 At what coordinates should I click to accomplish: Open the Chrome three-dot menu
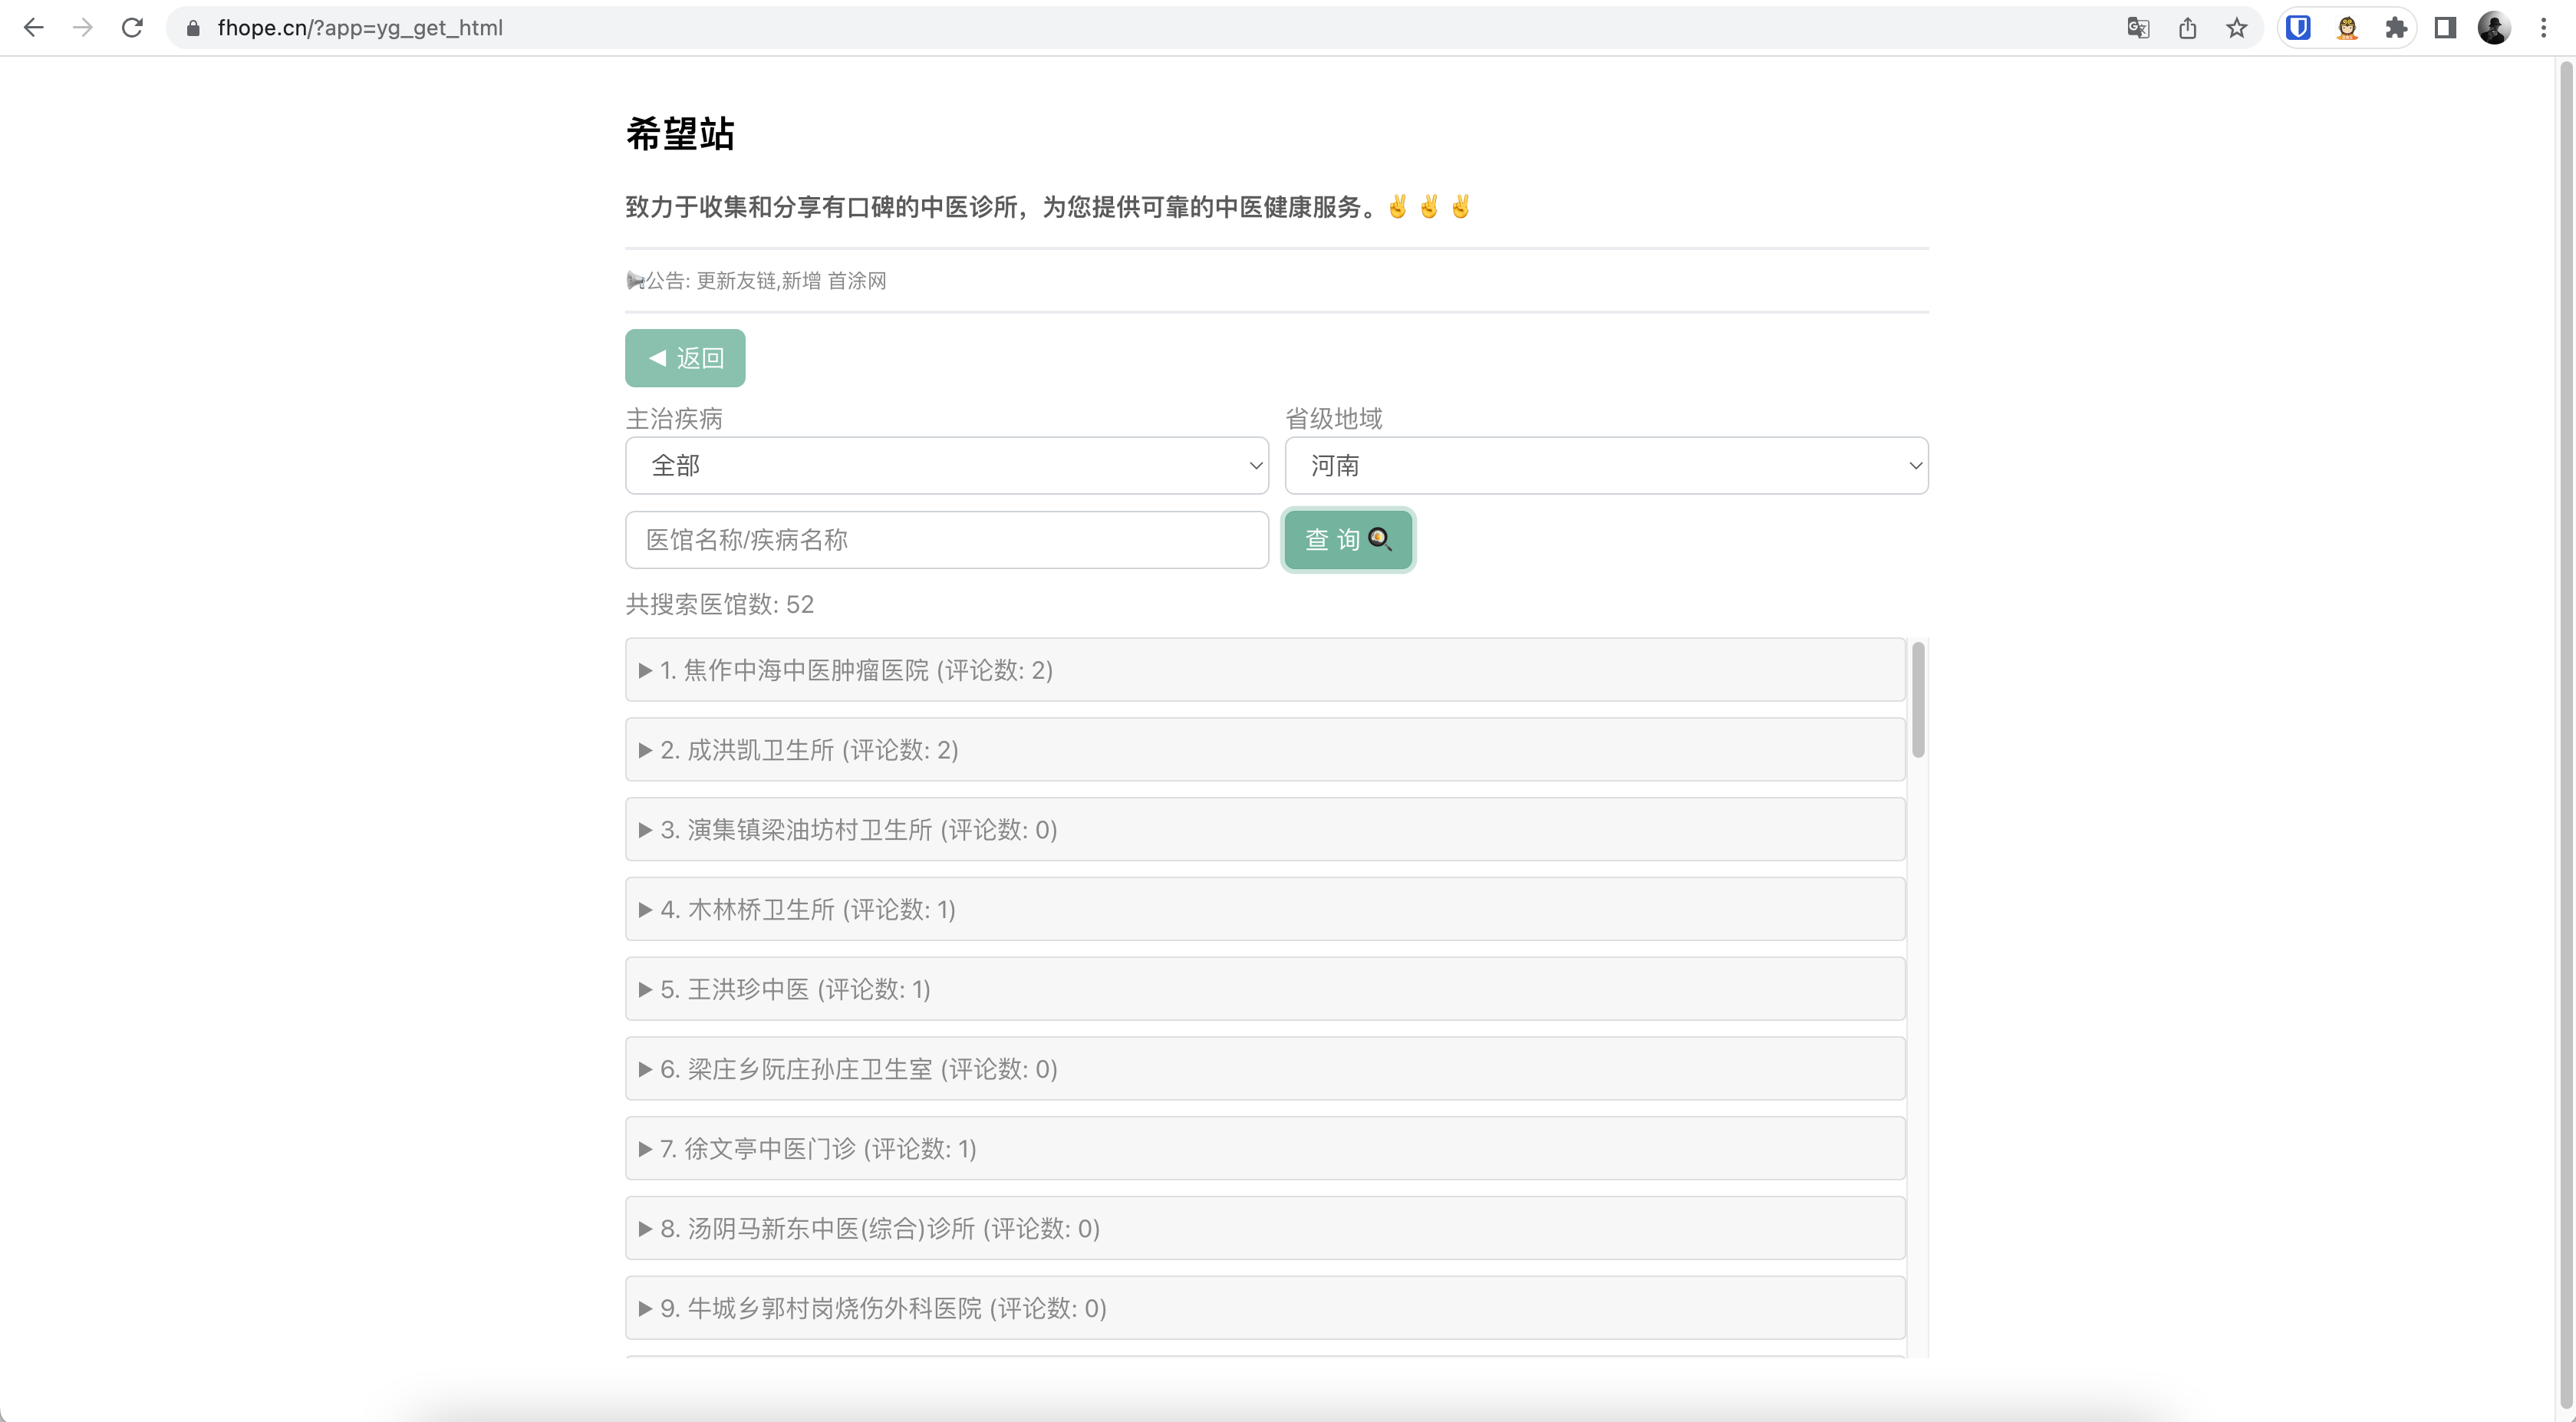point(2543,28)
